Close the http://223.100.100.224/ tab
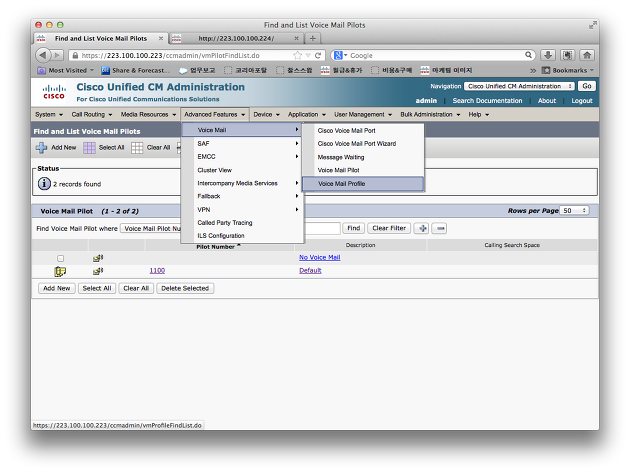630x473 pixels. coord(297,38)
